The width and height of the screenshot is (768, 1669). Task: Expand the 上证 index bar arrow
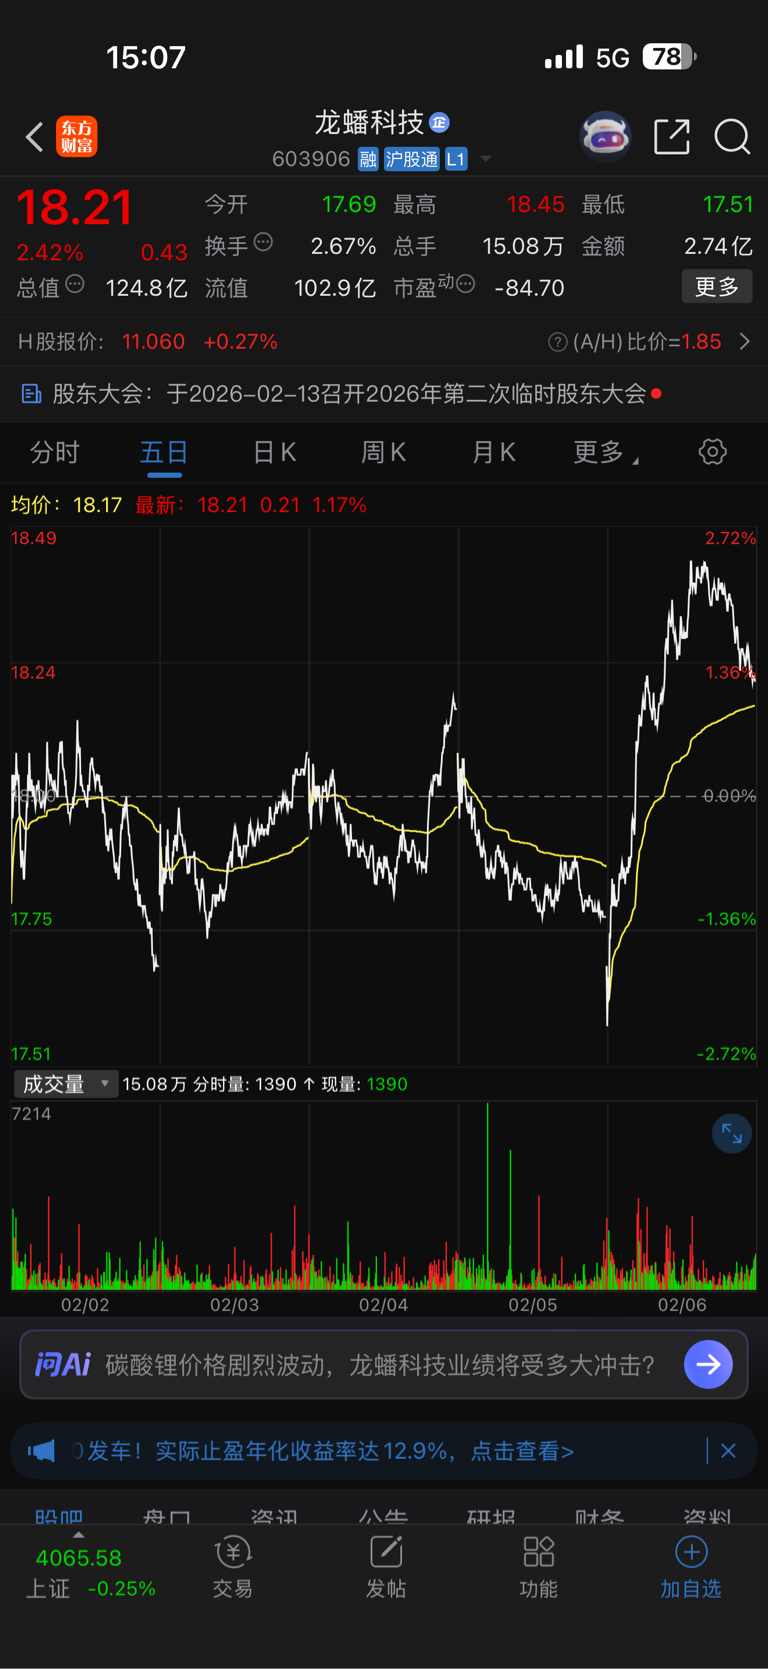click(79, 1534)
